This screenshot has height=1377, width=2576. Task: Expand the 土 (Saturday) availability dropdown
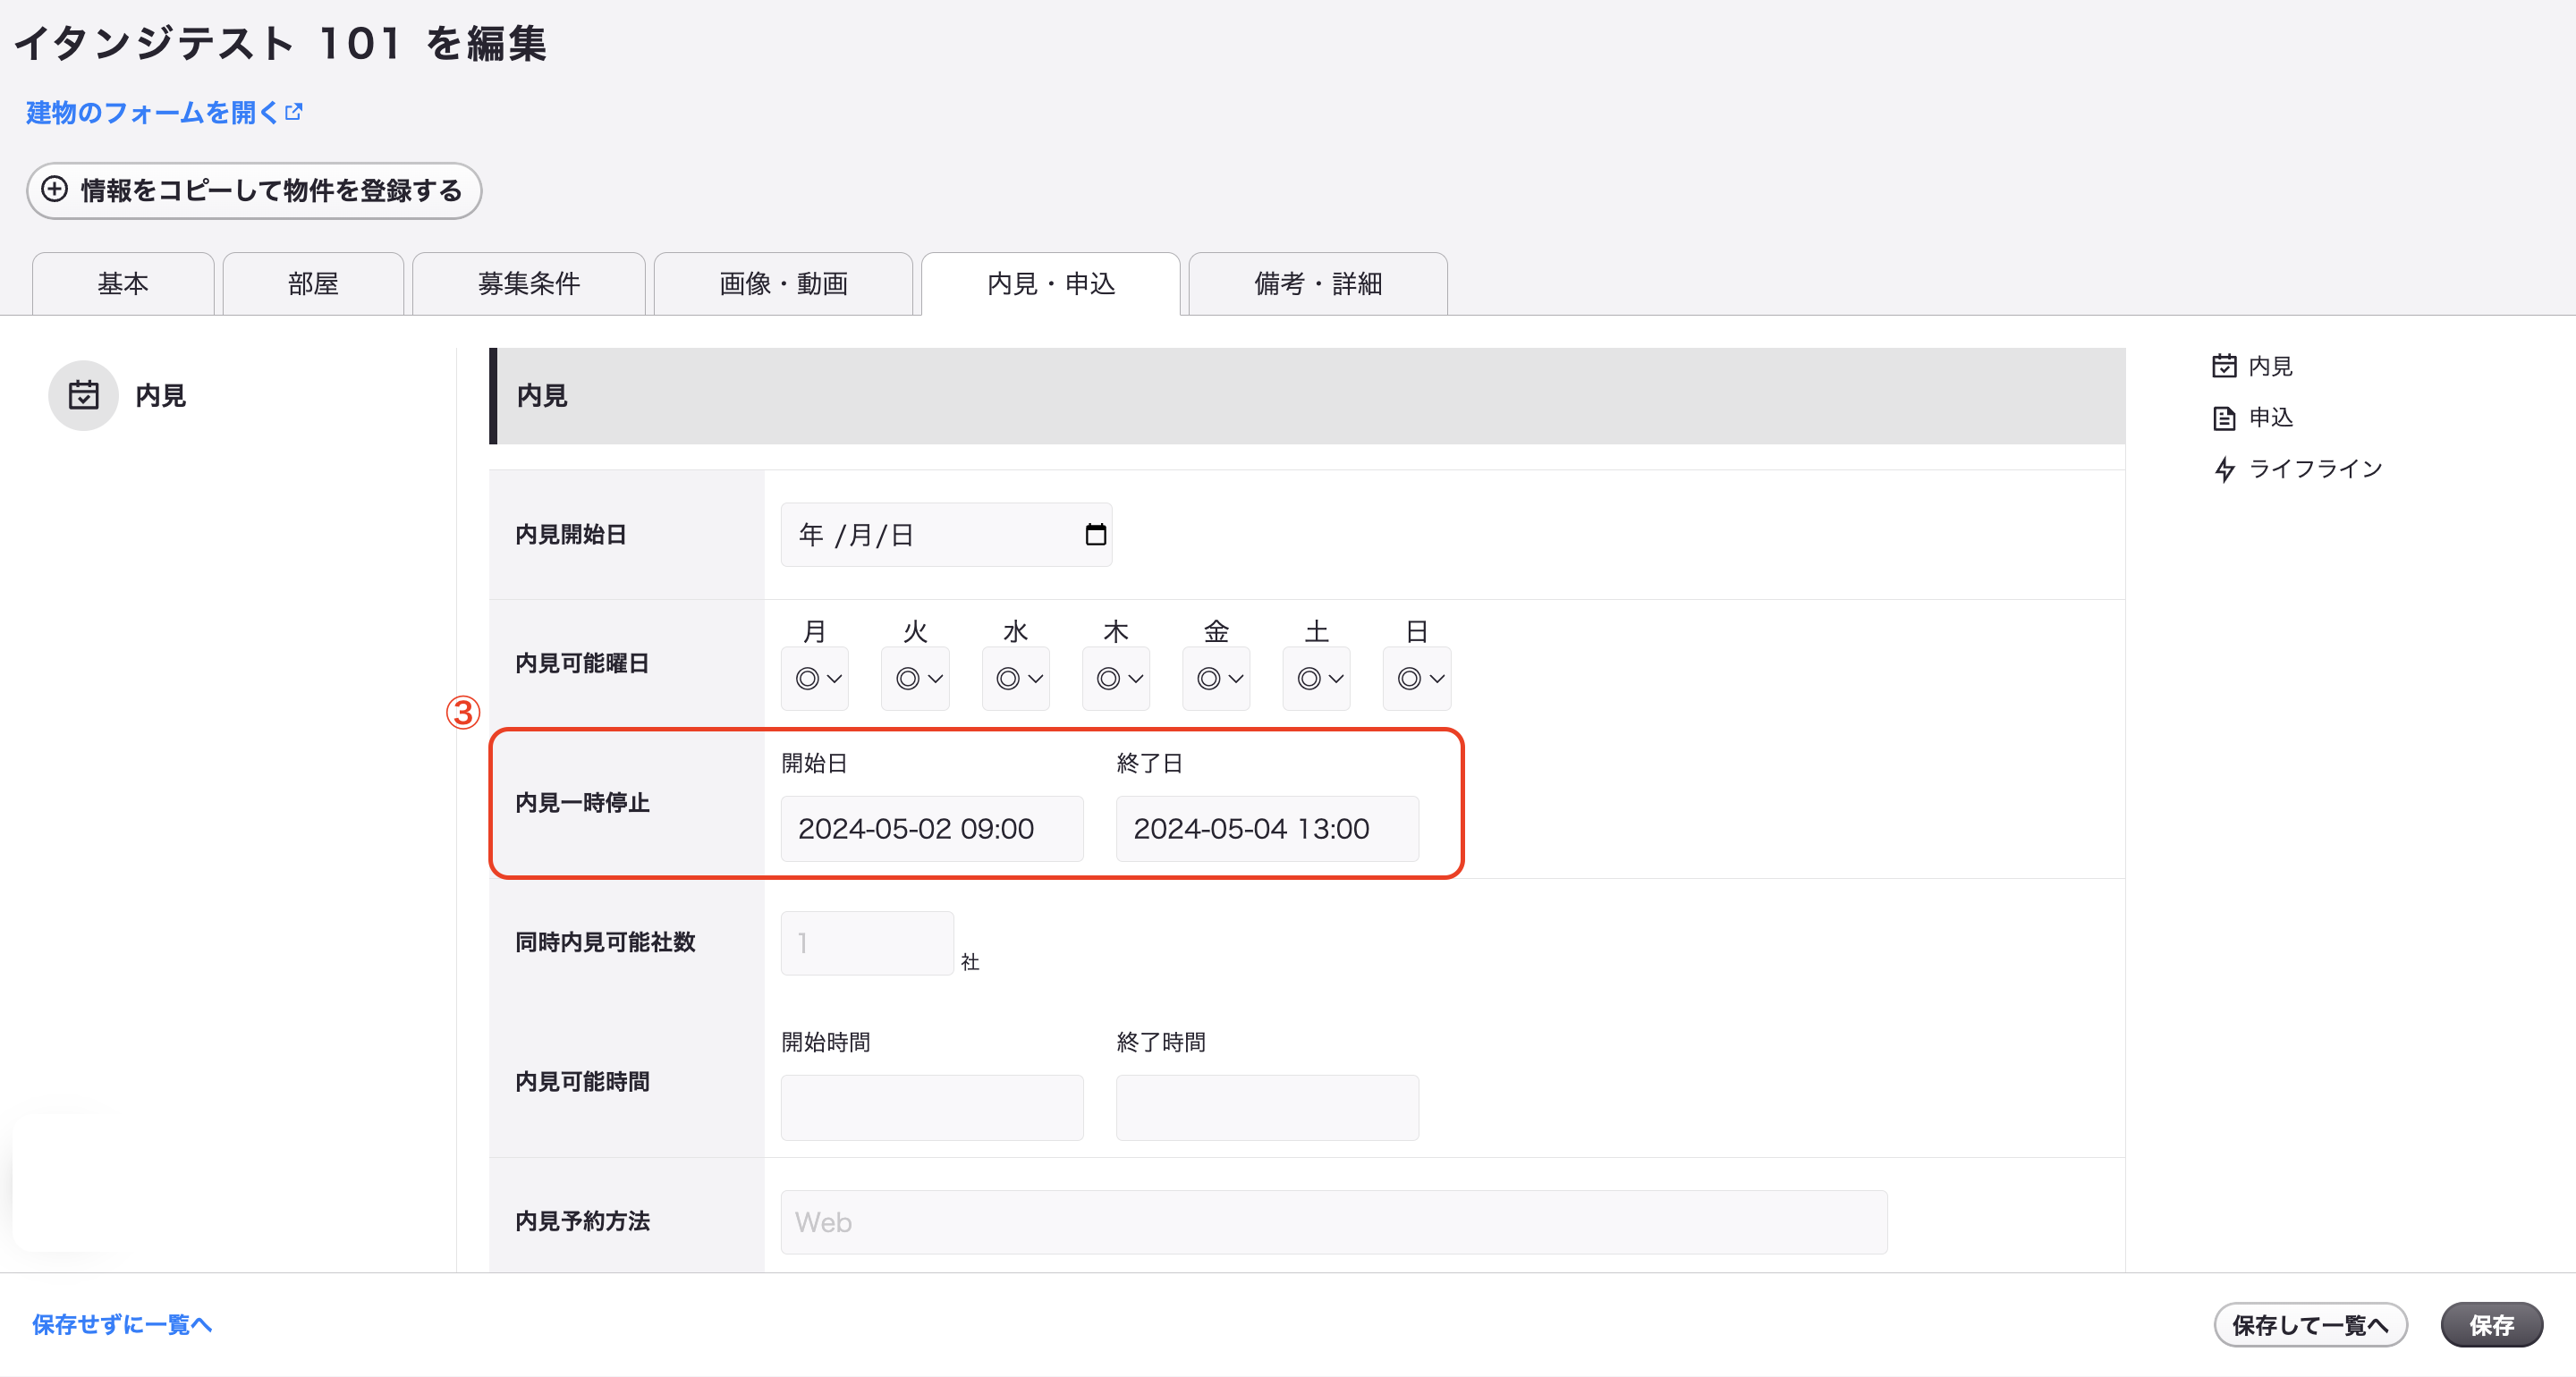click(x=1316, y=679)
